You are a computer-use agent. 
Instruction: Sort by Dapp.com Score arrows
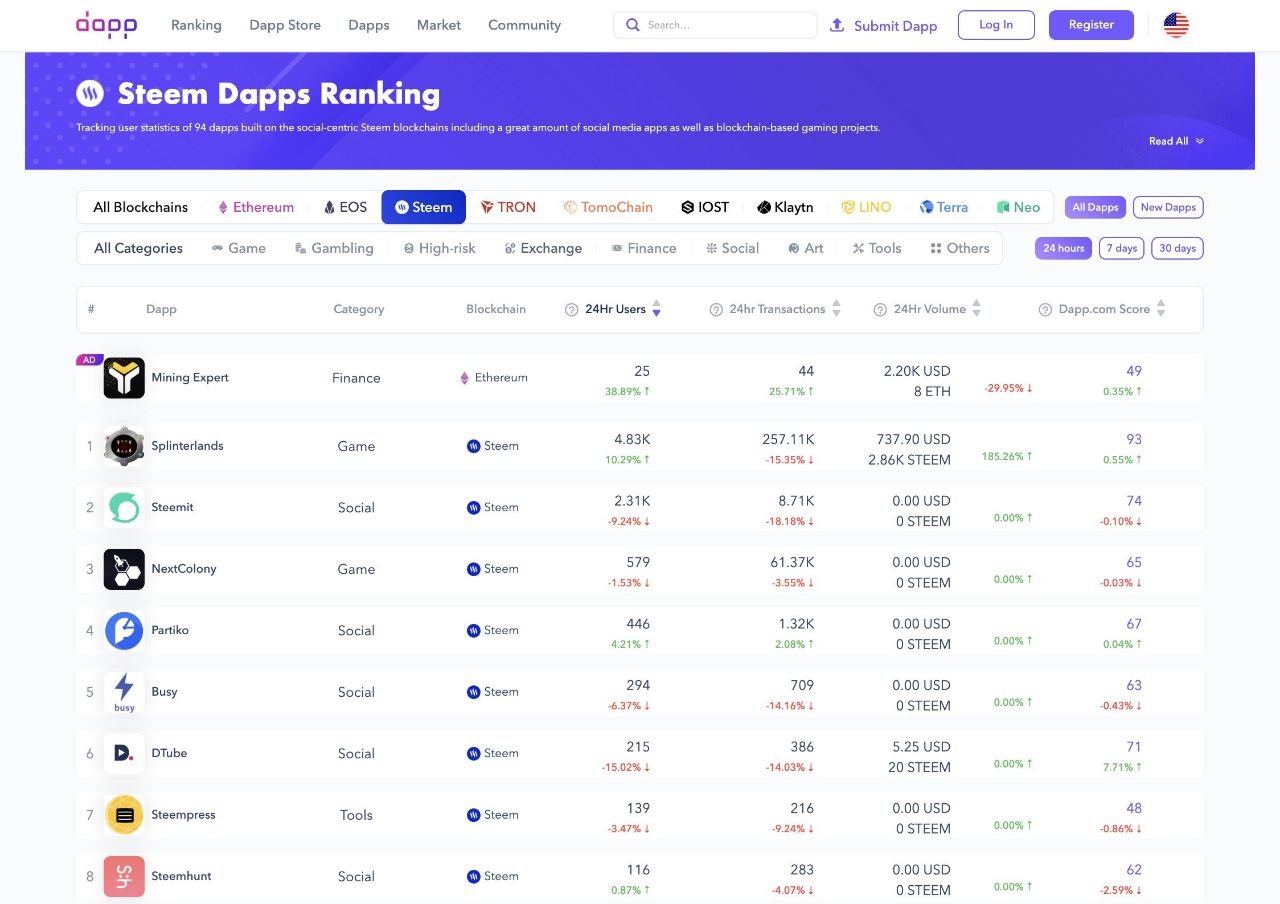click(x=1160, y=309)
